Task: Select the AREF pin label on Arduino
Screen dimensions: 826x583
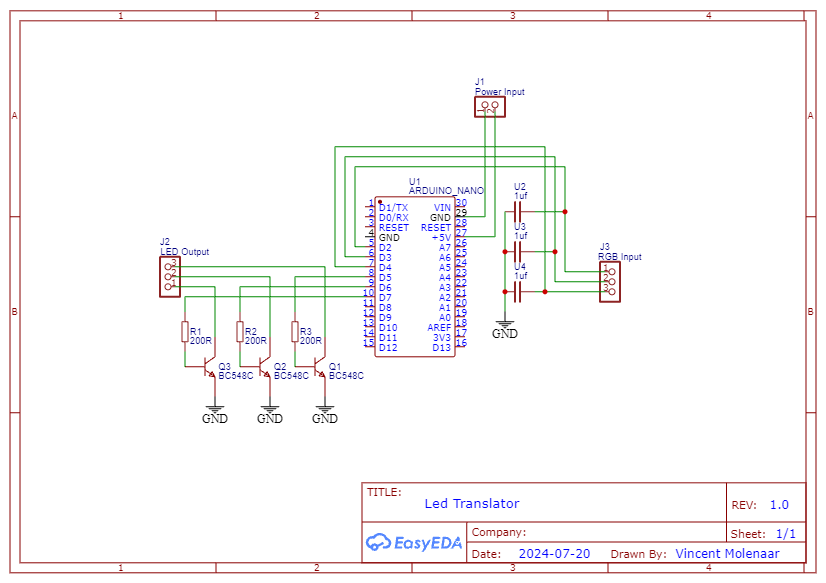Action: pyautogui.click(x=439, y=327)
